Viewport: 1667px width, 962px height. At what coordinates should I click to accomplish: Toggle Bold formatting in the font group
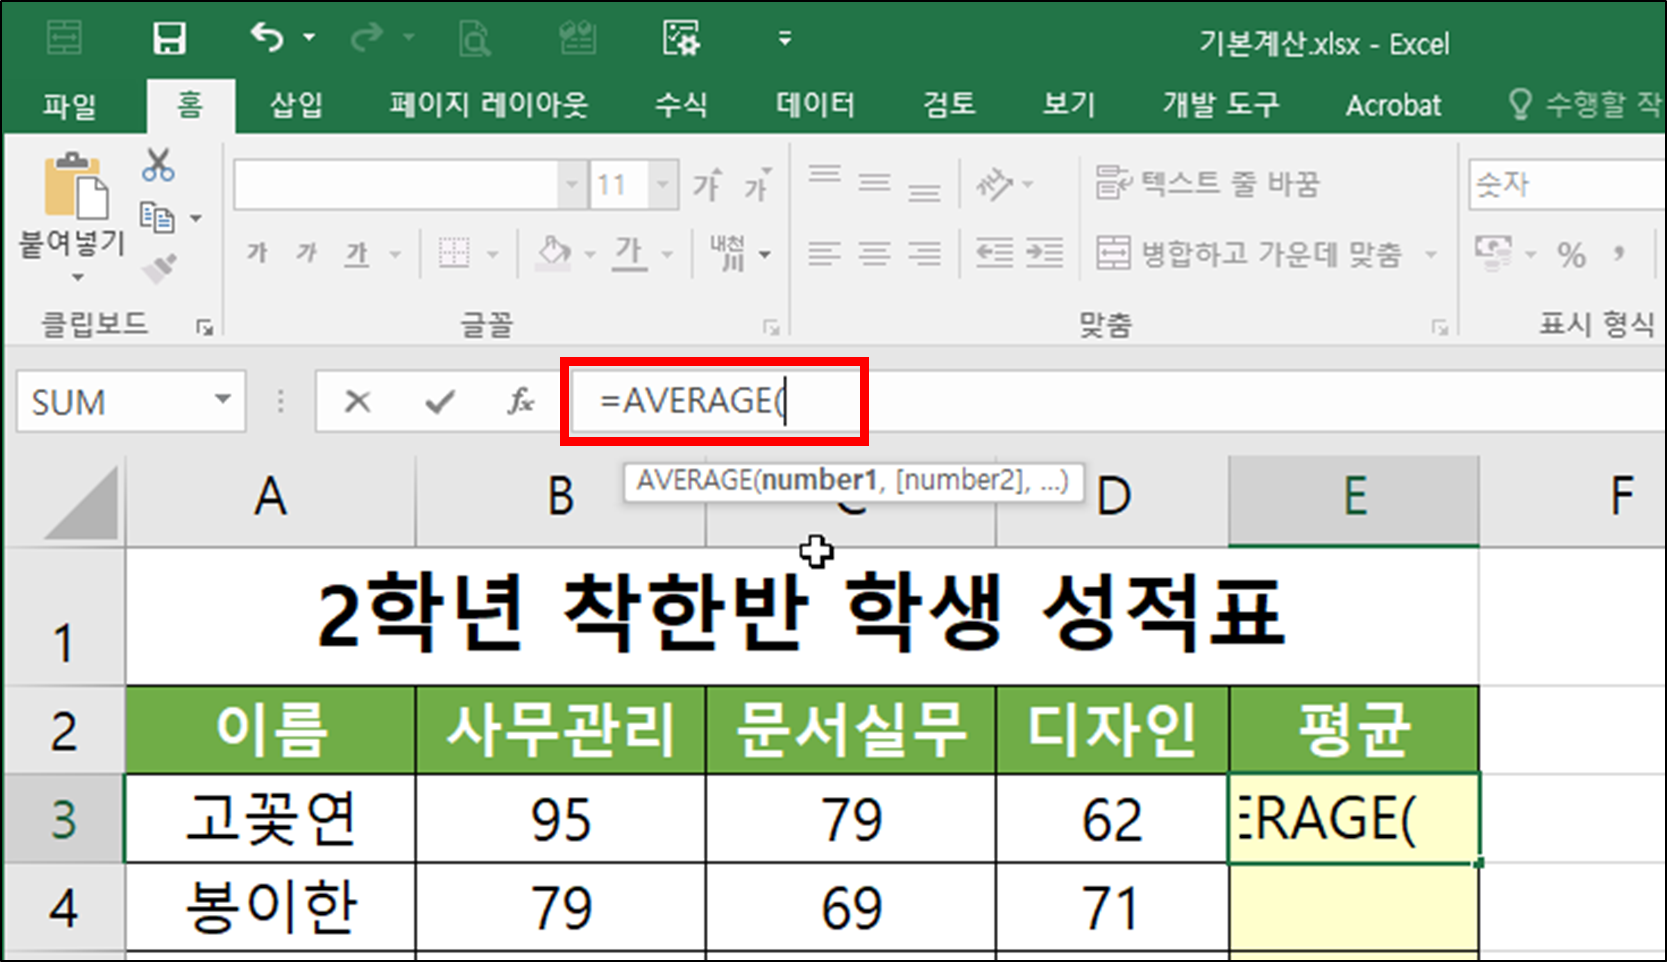pyautogui.click(x=255, y=253)
